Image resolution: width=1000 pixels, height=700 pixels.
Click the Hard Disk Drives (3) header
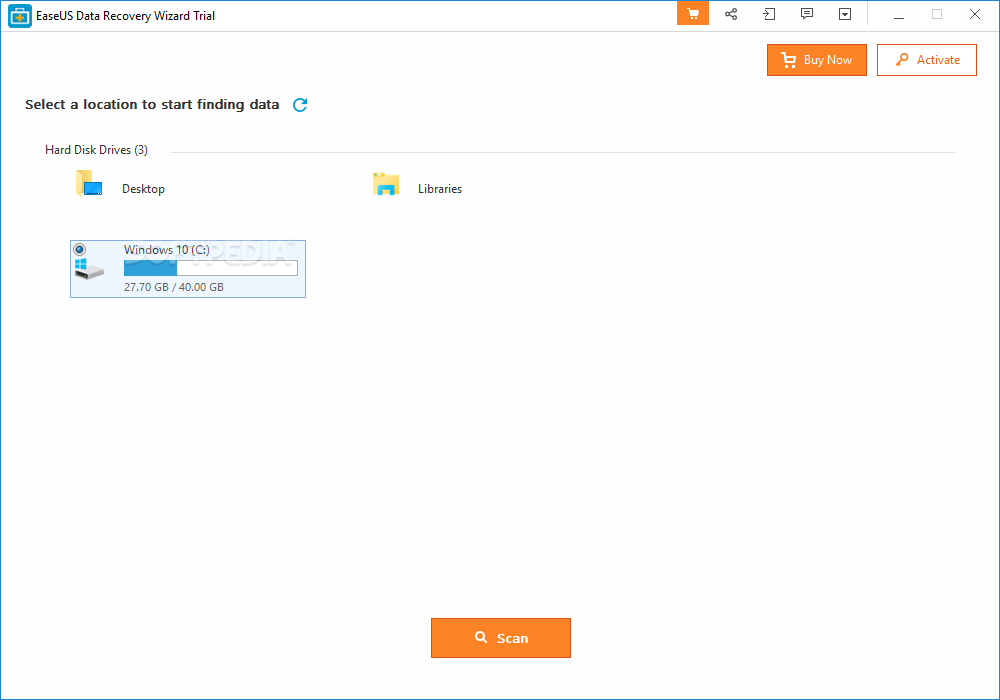pos(96,150)
